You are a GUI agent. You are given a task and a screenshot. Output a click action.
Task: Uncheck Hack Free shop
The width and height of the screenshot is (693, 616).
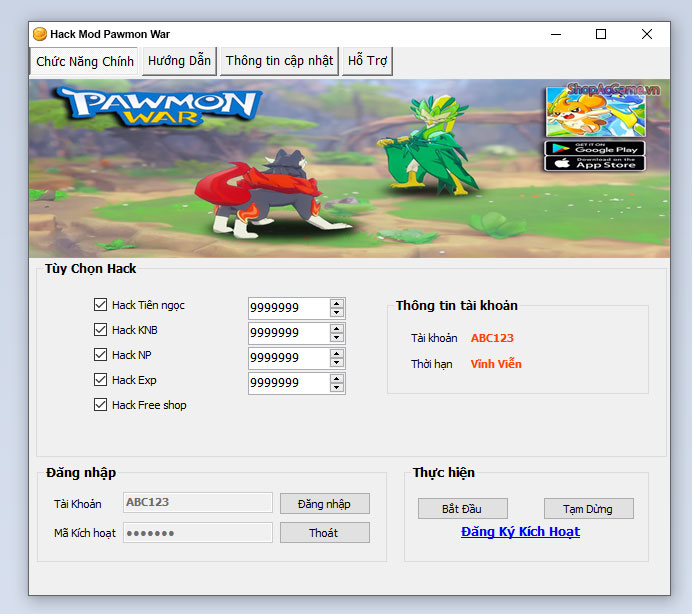(100, 405)
